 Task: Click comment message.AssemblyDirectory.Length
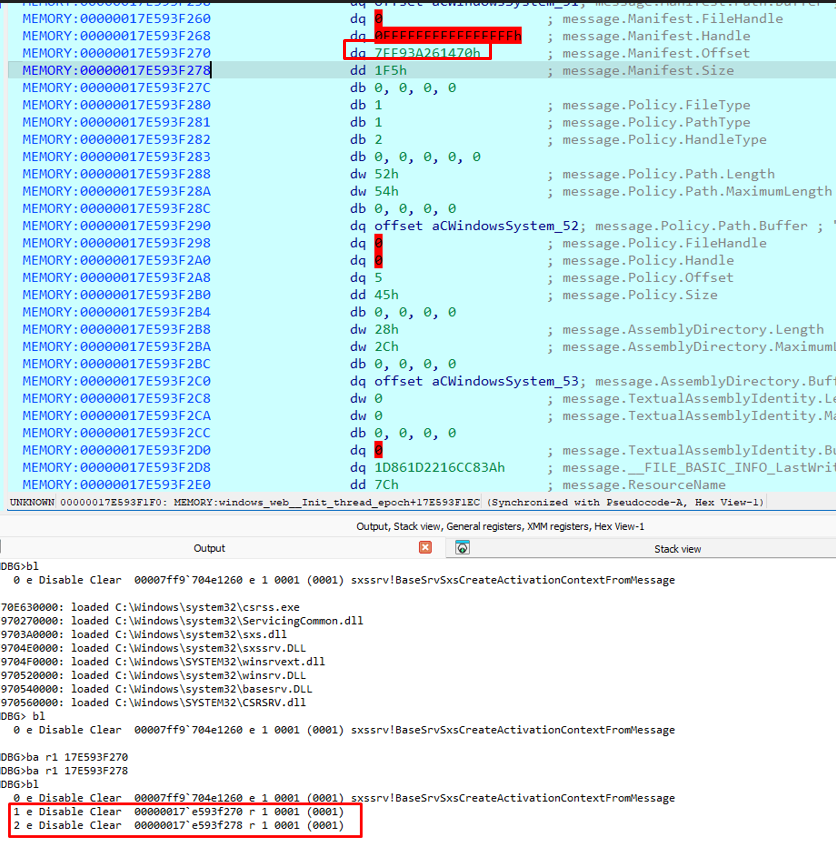tap(693, 329)
